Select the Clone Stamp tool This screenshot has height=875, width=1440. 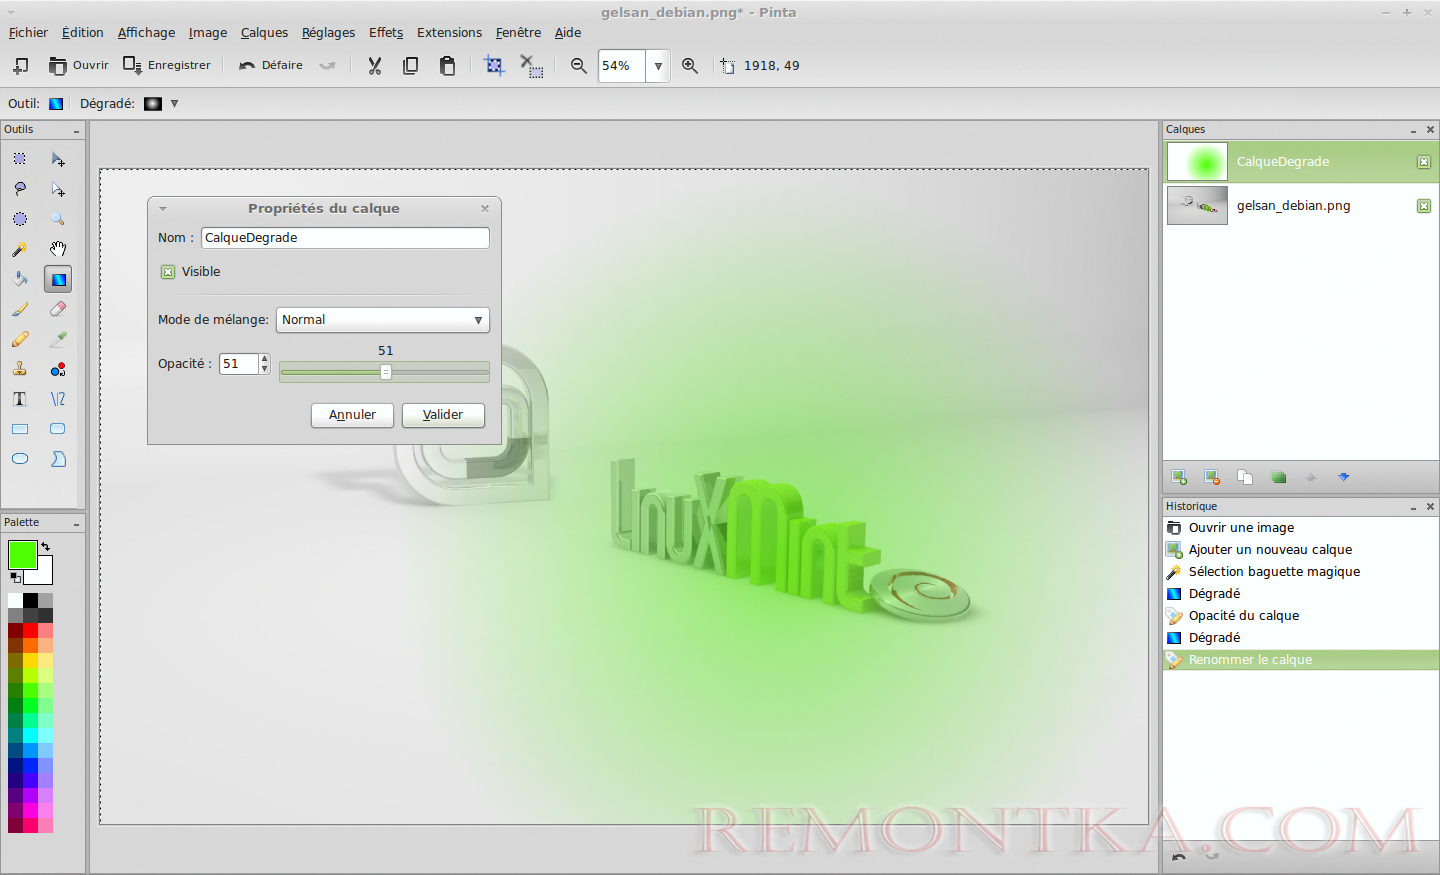(20, 369)
